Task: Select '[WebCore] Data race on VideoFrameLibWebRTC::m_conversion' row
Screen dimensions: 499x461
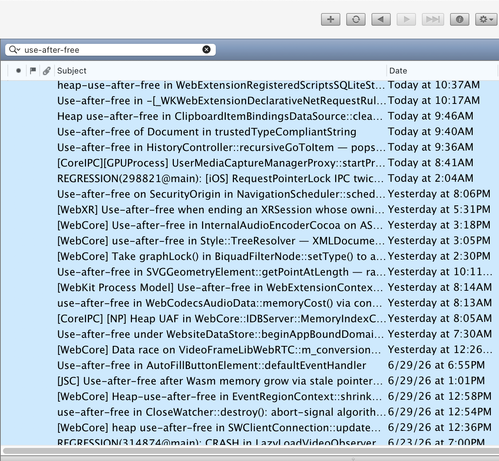Action: (249, 349)
